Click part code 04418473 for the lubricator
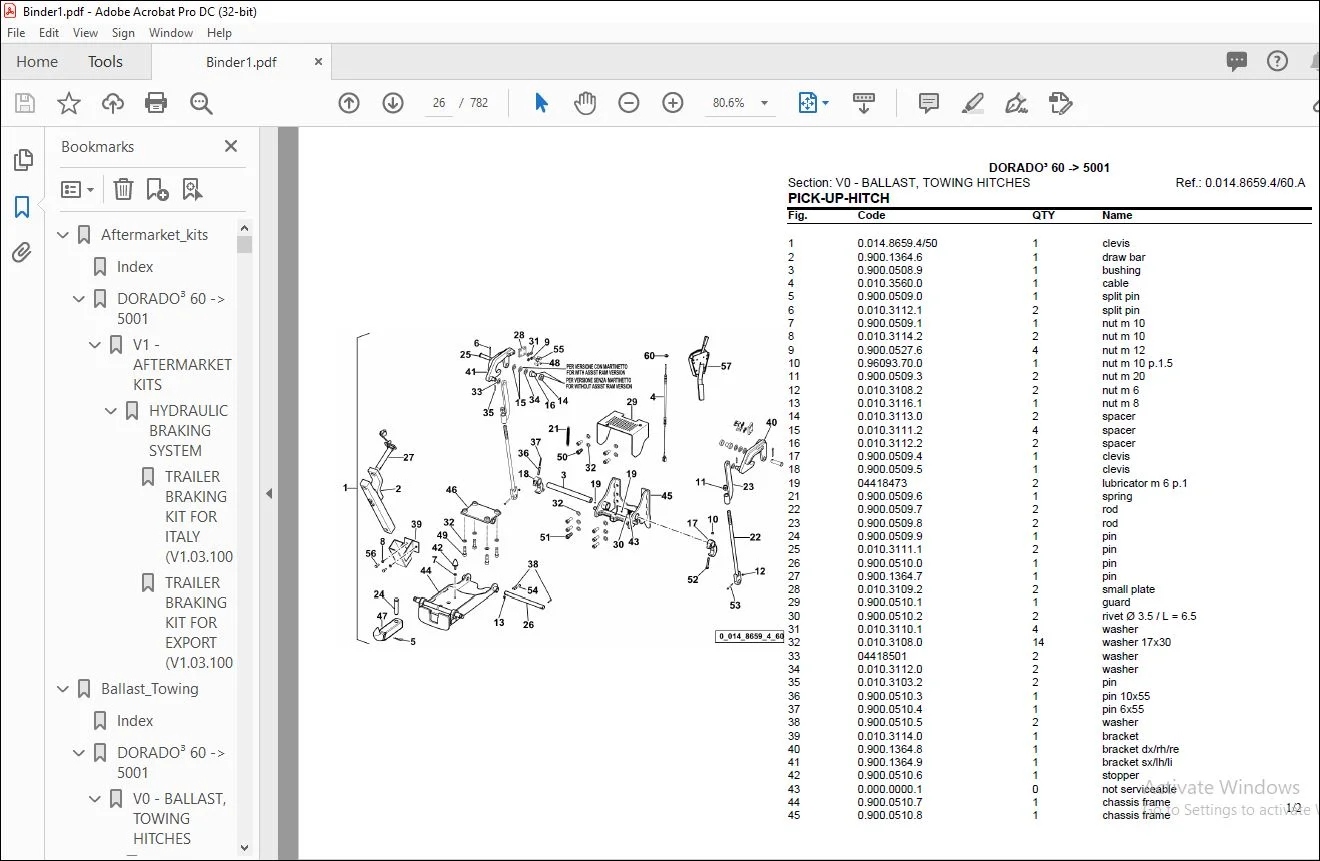Viewport: 1320px width, 861px height. [881, 483]
